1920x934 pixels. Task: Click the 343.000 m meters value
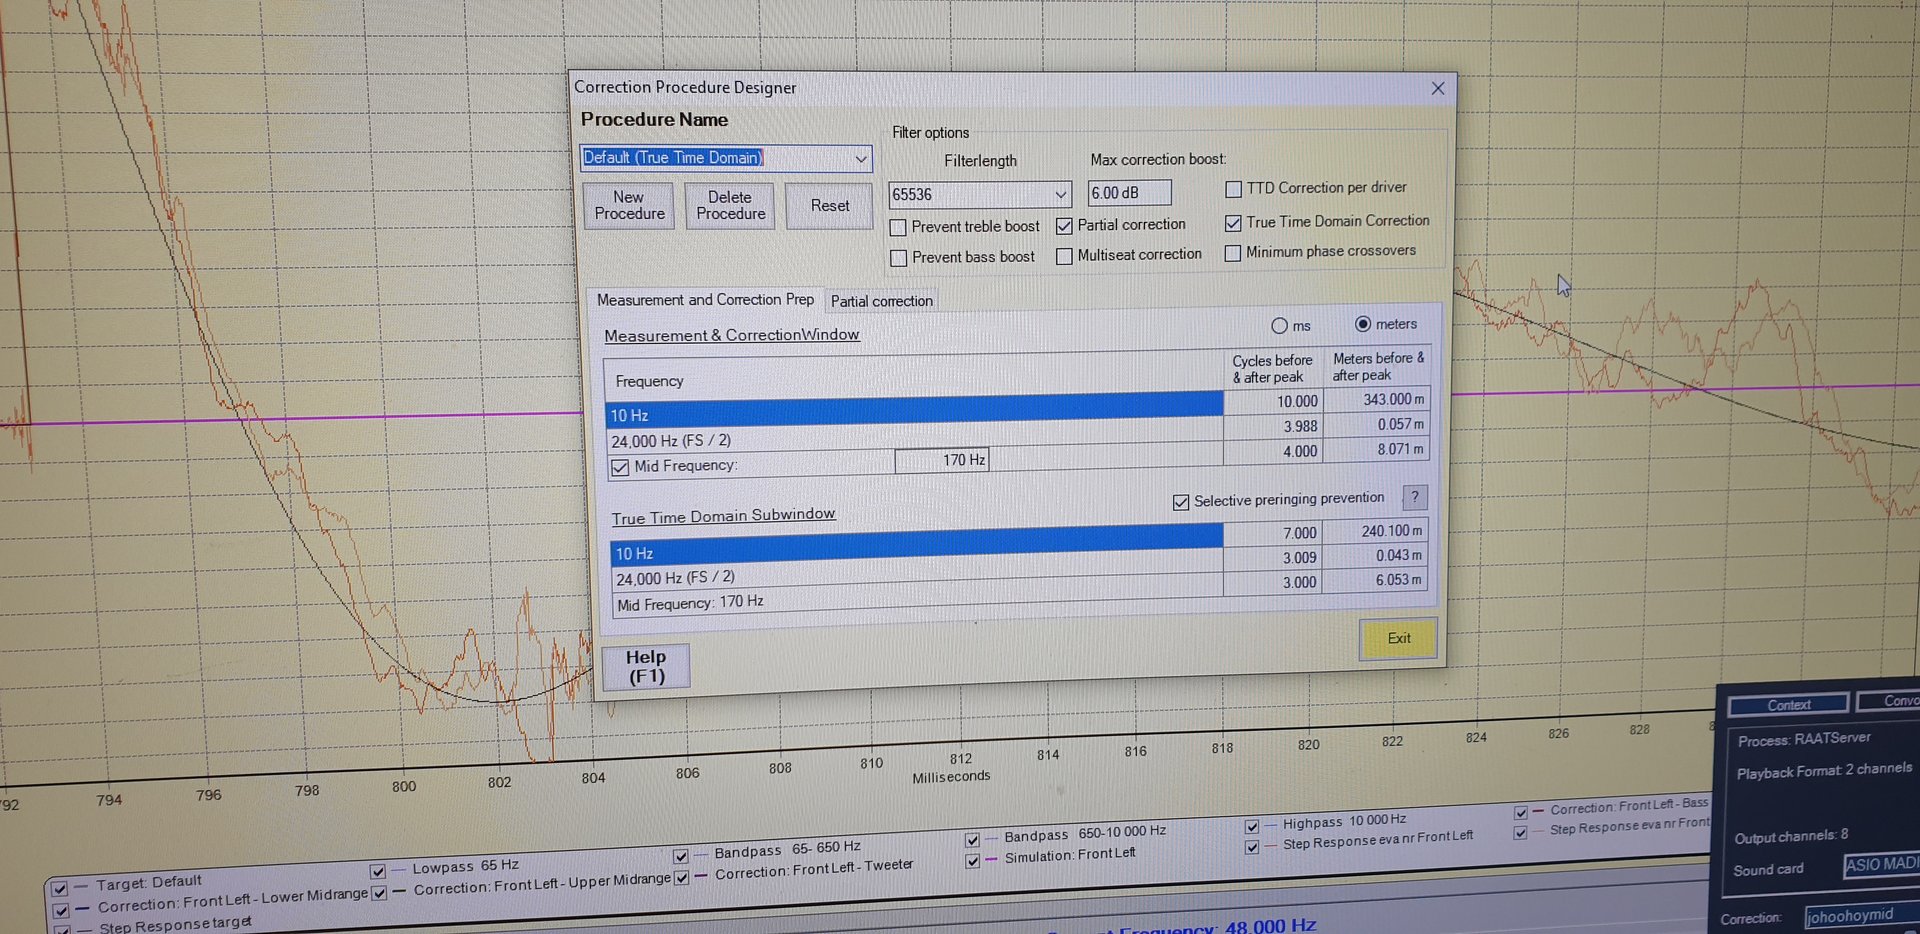[x=1376, y=399]
